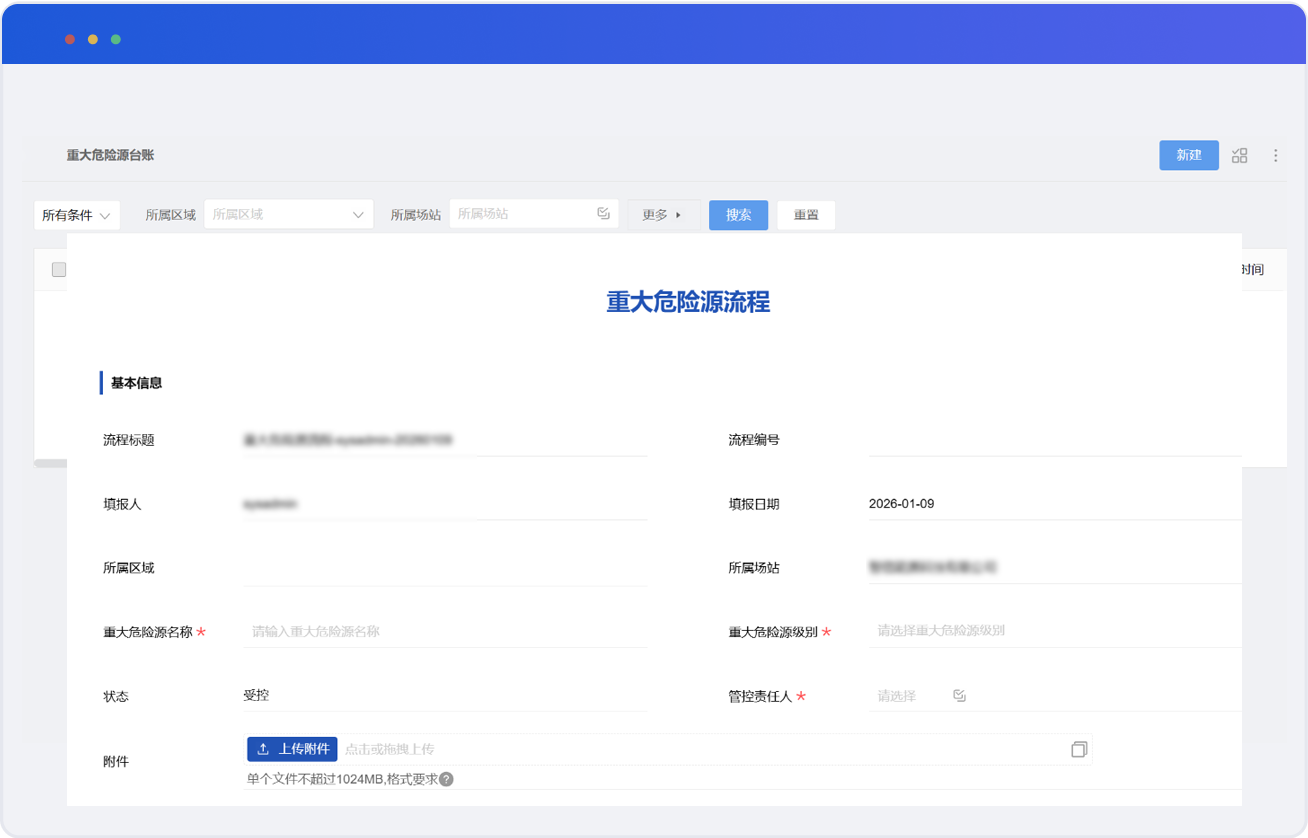
Task: Click the picker icon in 所属场站 filter
Action: pyautogui.click(x=603, y=213)
